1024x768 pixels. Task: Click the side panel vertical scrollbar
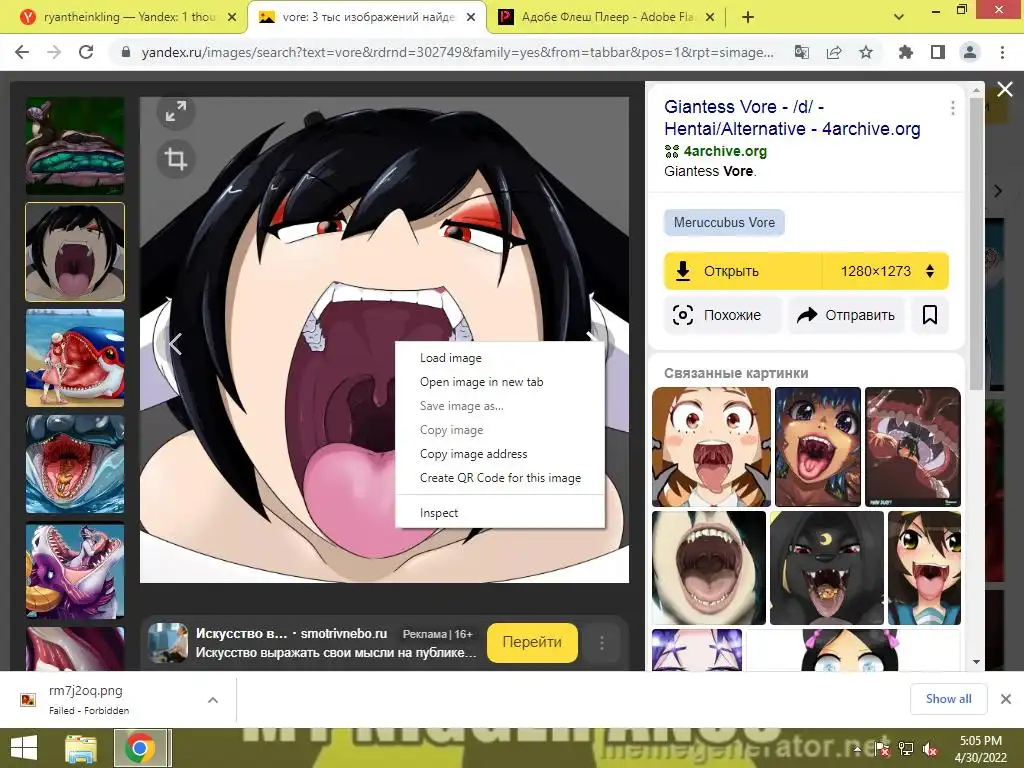[x=976, y=242]
